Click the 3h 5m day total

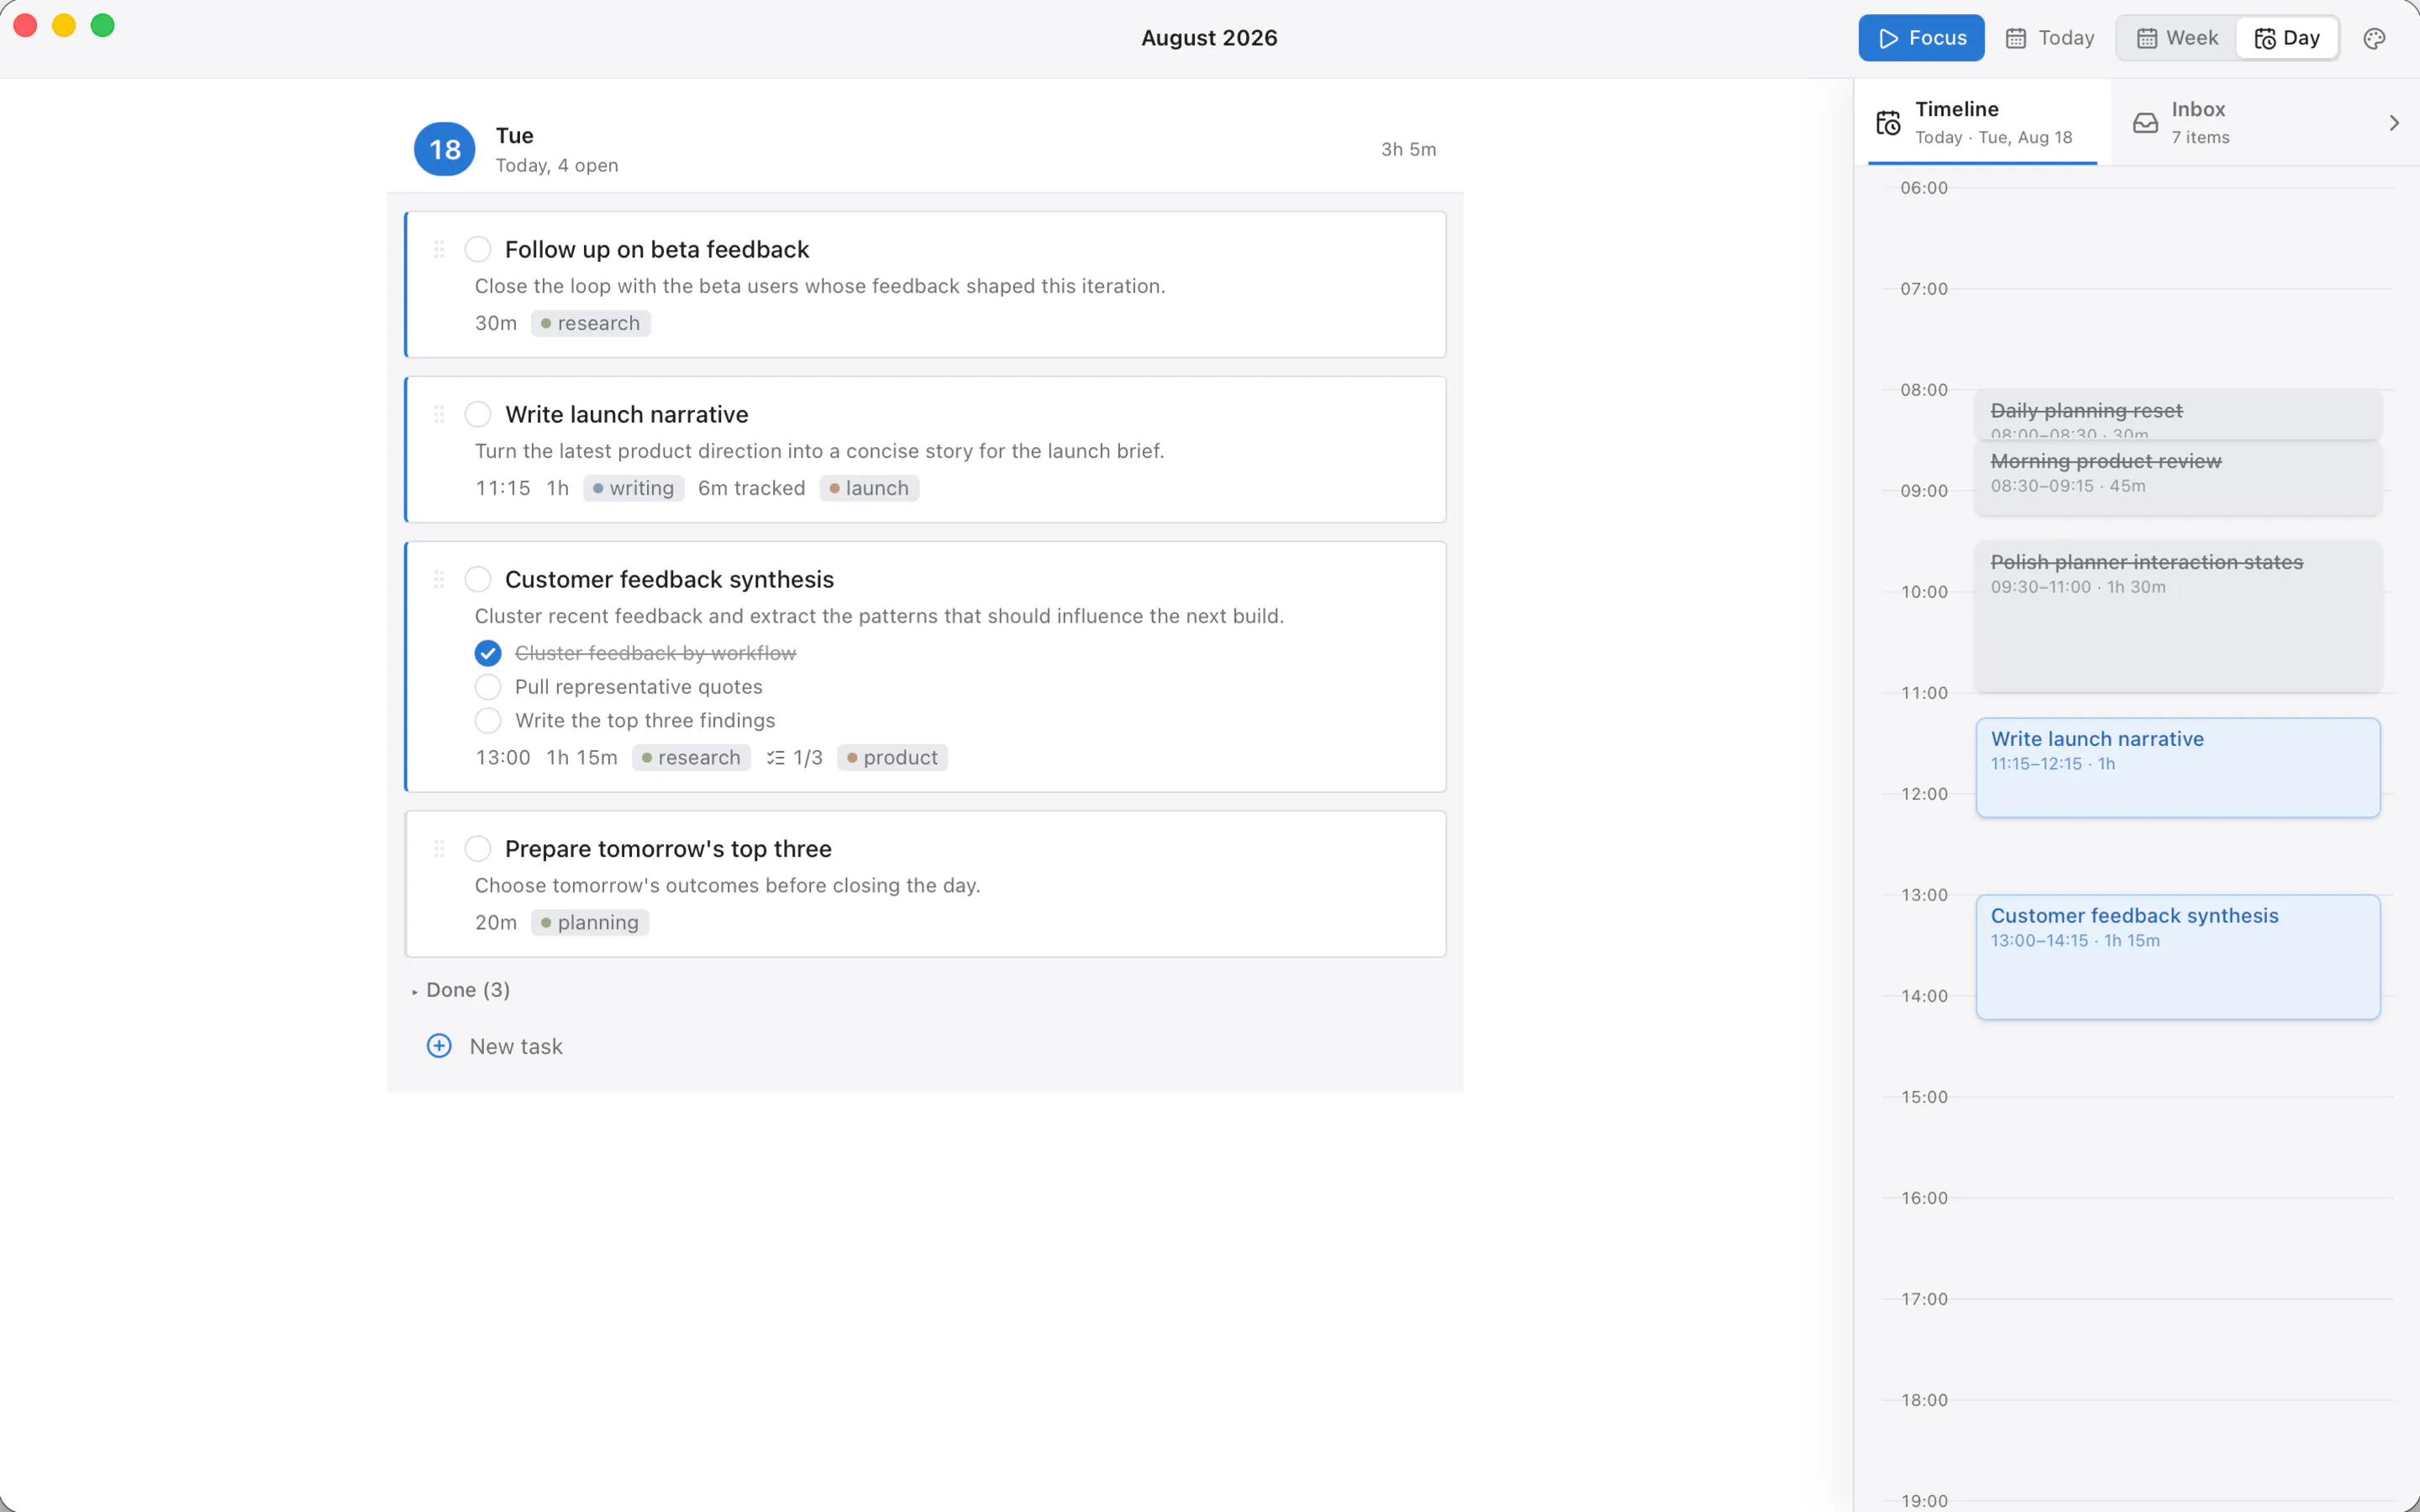point(1408,149)
